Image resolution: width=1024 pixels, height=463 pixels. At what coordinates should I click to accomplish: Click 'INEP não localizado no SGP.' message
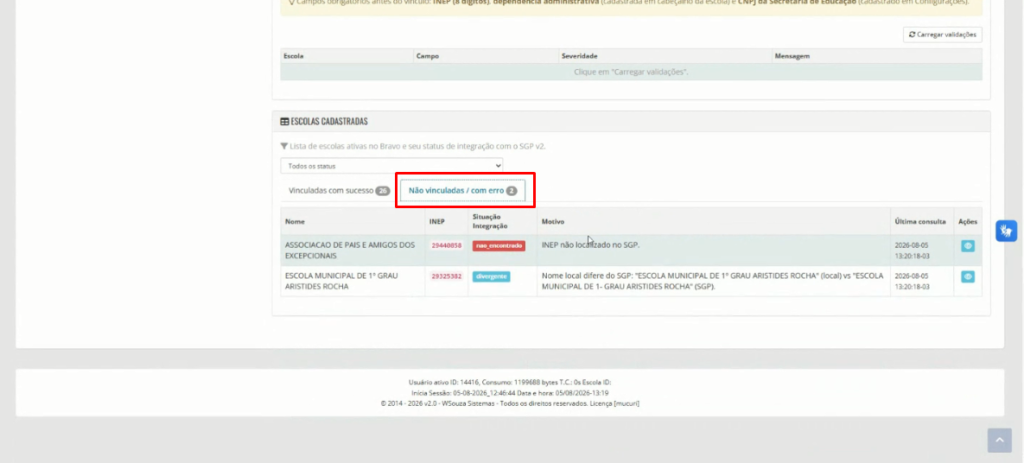(x=590, y=245)
